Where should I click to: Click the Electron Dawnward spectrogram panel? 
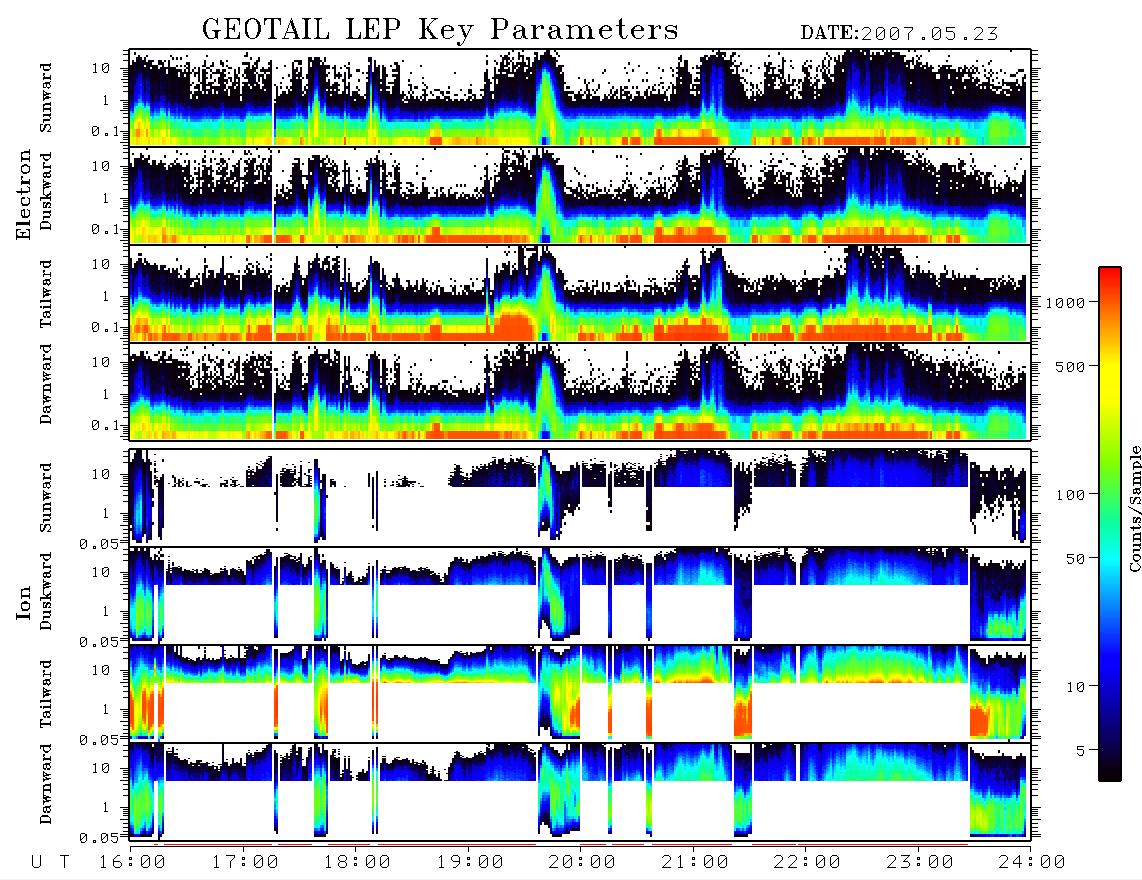coord(579,391)
